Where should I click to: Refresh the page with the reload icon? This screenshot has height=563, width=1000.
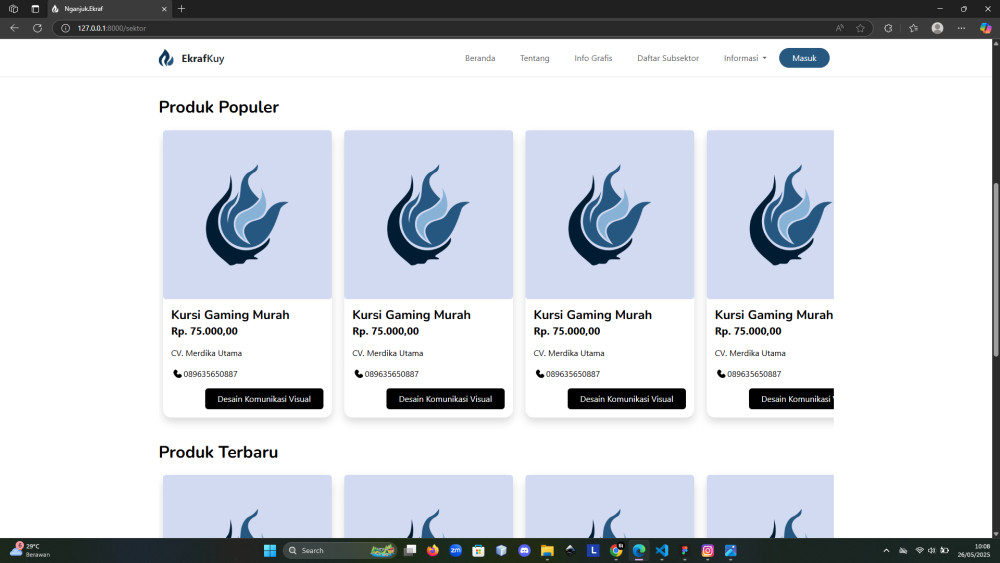coord(37,28)
